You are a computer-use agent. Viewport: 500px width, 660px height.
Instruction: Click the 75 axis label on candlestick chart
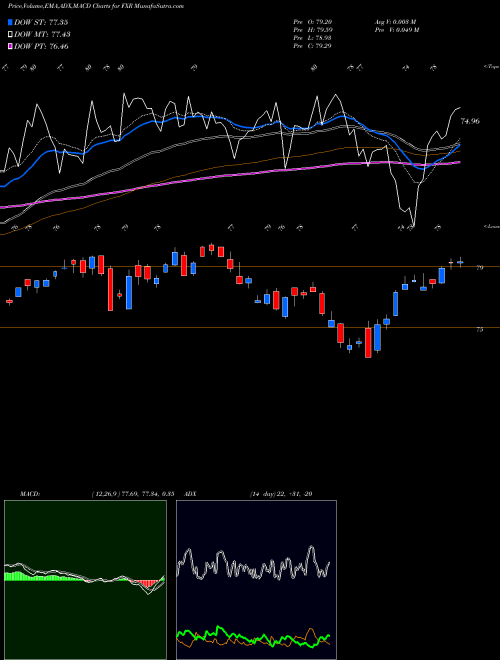(480, 330)
